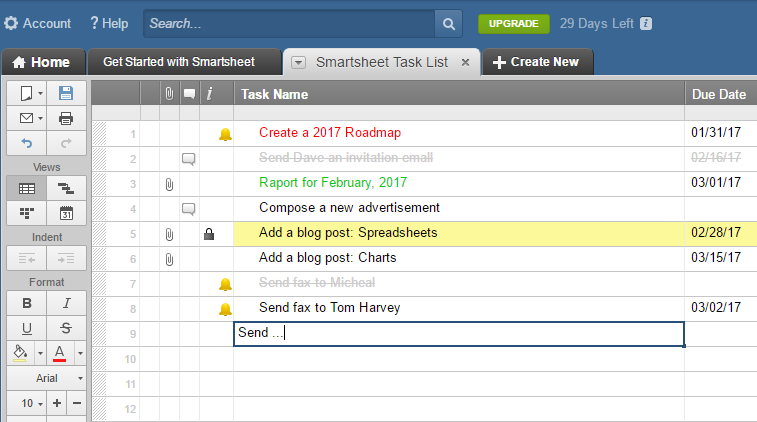Click the Outdent button

pos(27,259)
